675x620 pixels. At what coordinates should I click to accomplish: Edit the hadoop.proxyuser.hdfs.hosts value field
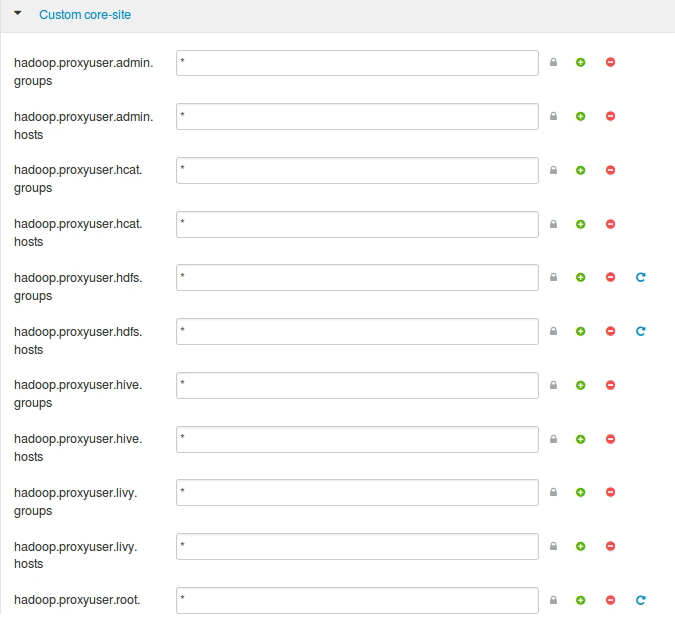357,331
